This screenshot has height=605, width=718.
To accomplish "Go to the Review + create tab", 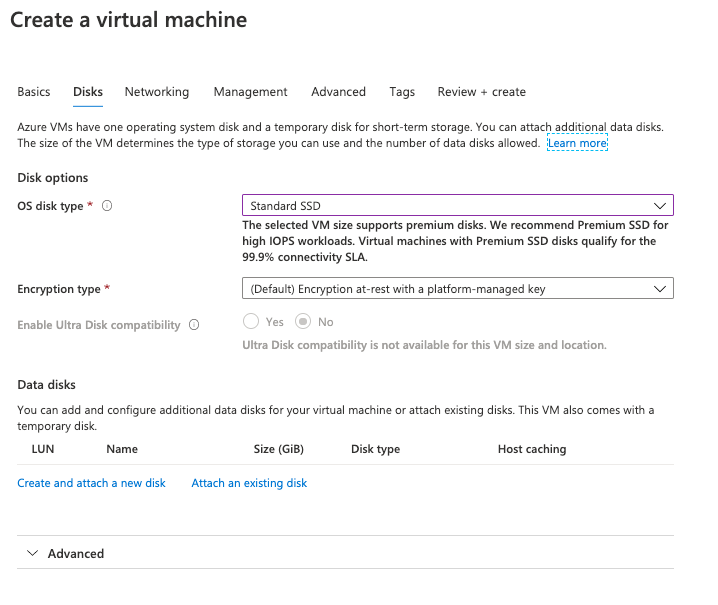I will pyautogui.click(x=481, y=92).
